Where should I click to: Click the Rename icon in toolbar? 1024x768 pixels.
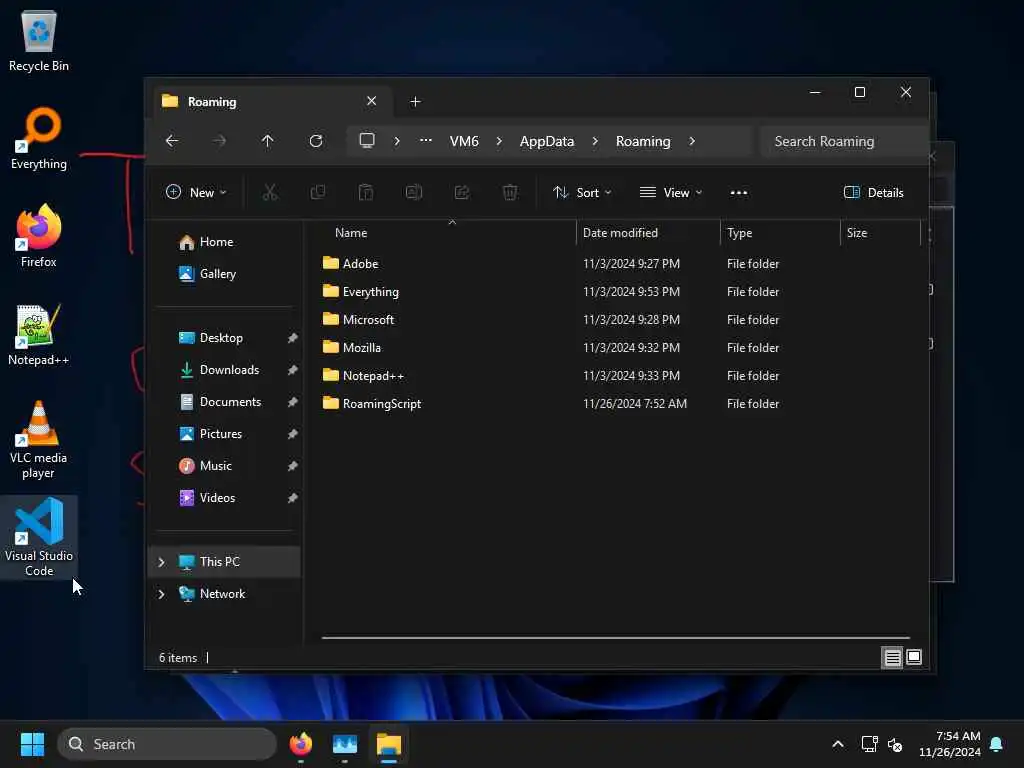[x=414, y=192]
